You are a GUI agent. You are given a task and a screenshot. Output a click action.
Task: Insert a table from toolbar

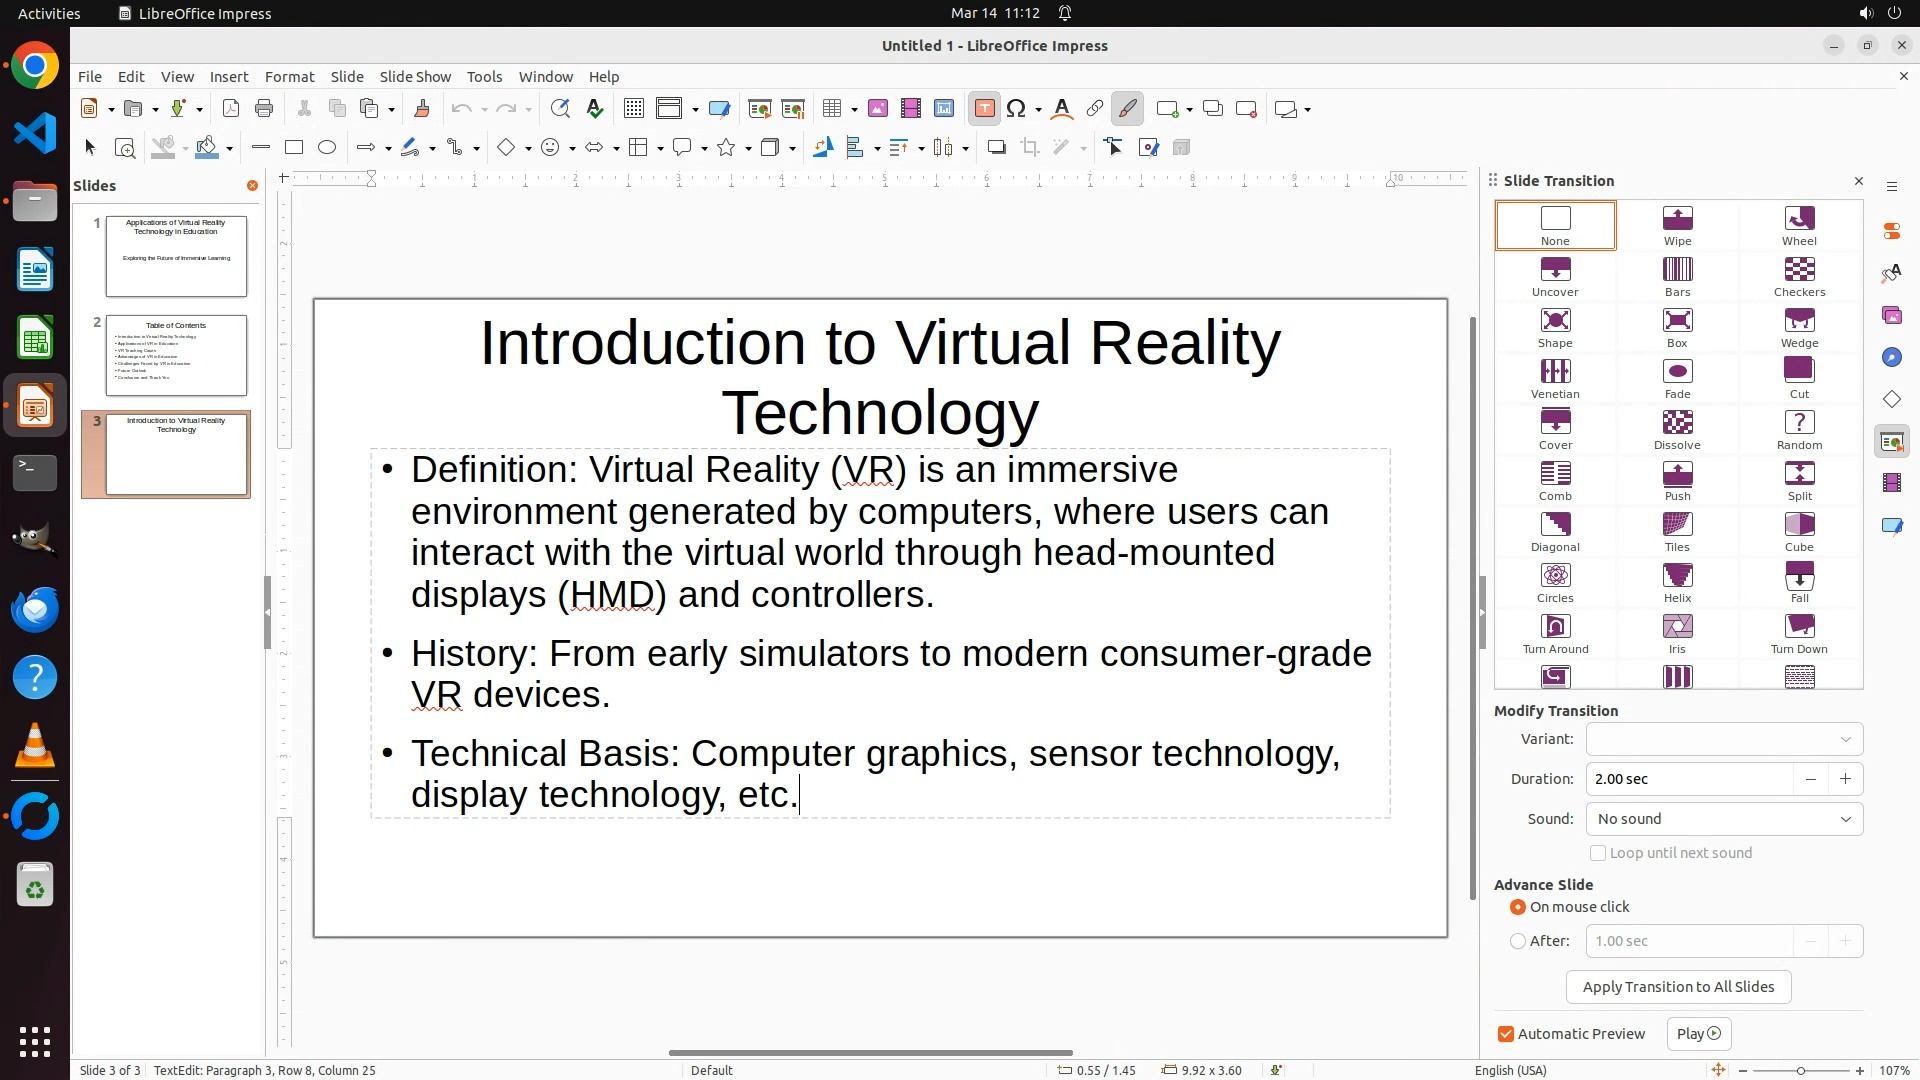coord(831,109)
